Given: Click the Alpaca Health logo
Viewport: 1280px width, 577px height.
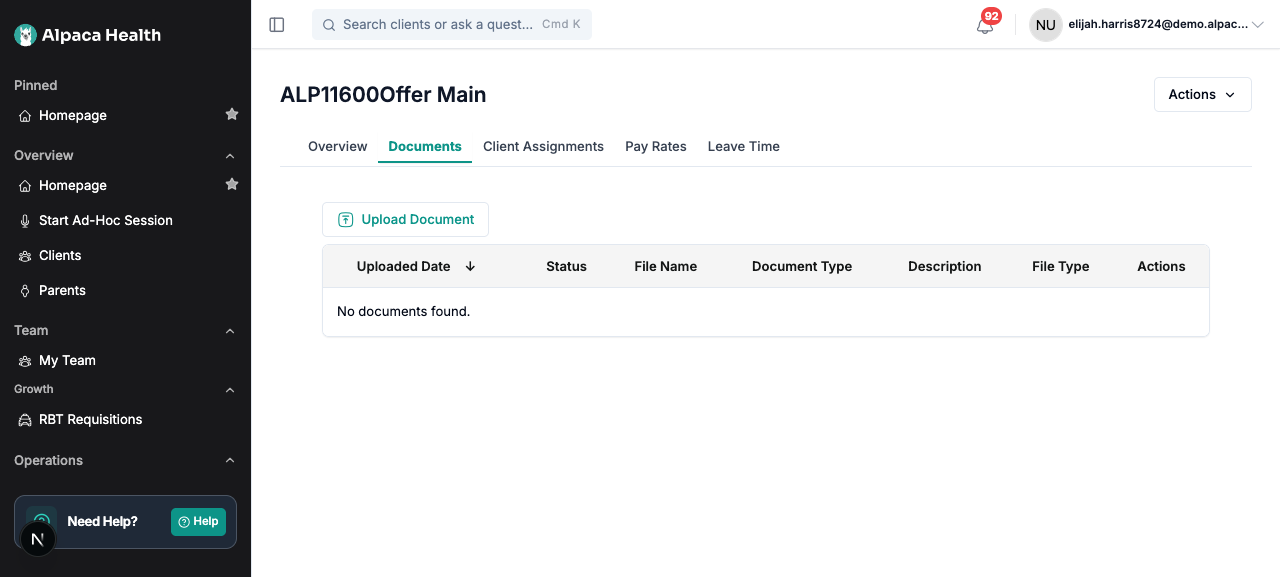Looking at the screenshot, I should (x=87, y=35).
